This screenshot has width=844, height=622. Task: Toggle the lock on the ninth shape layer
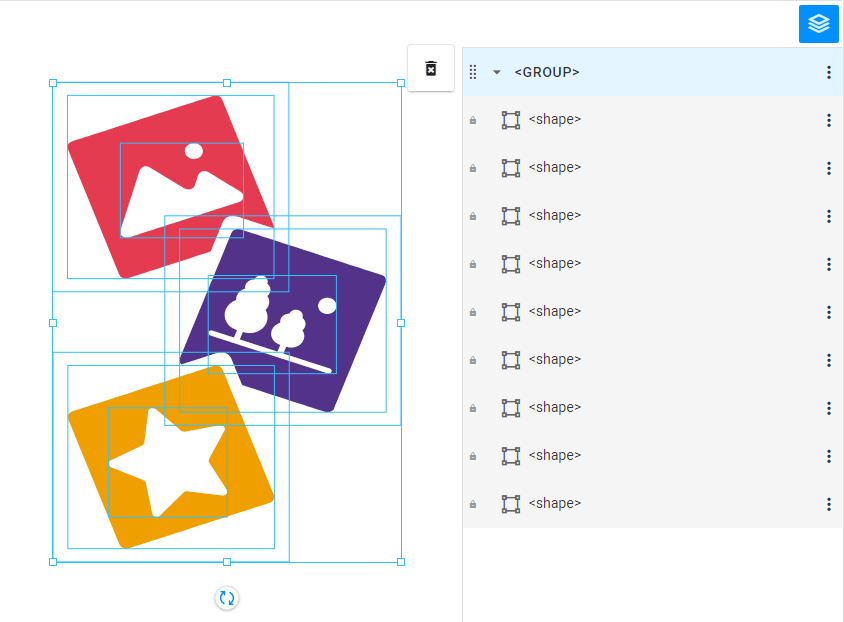[x=473, y=504]
